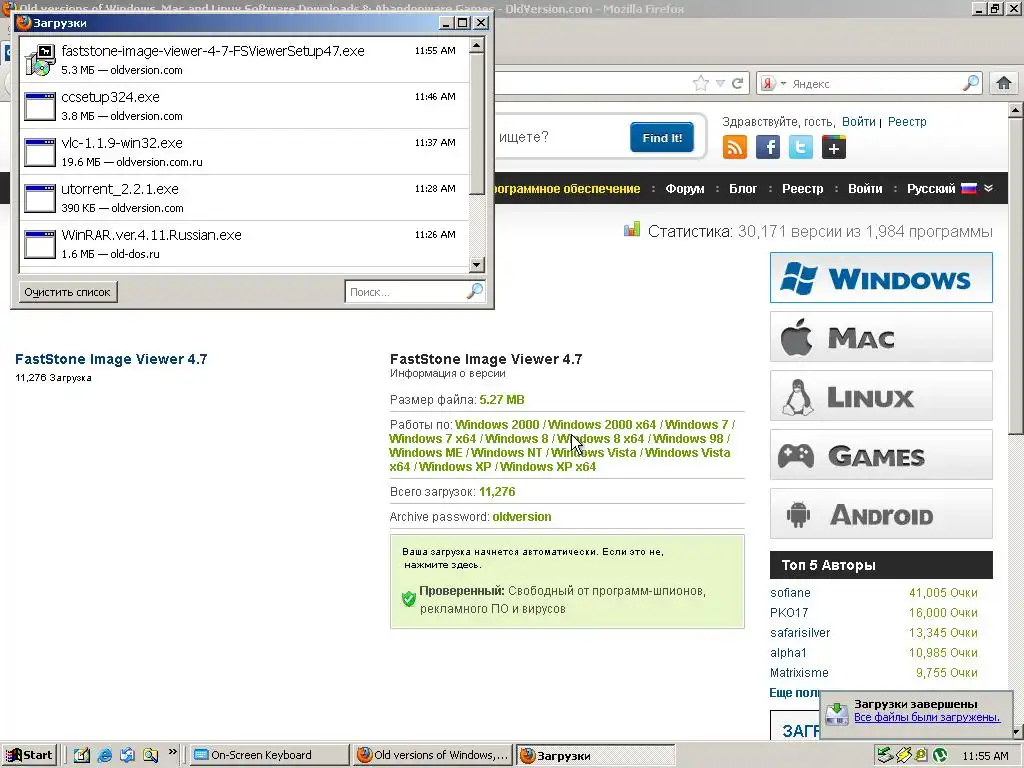Click the Android platform banner
The width and height of the screenshot is (1024, 768).
pos(881,514)
